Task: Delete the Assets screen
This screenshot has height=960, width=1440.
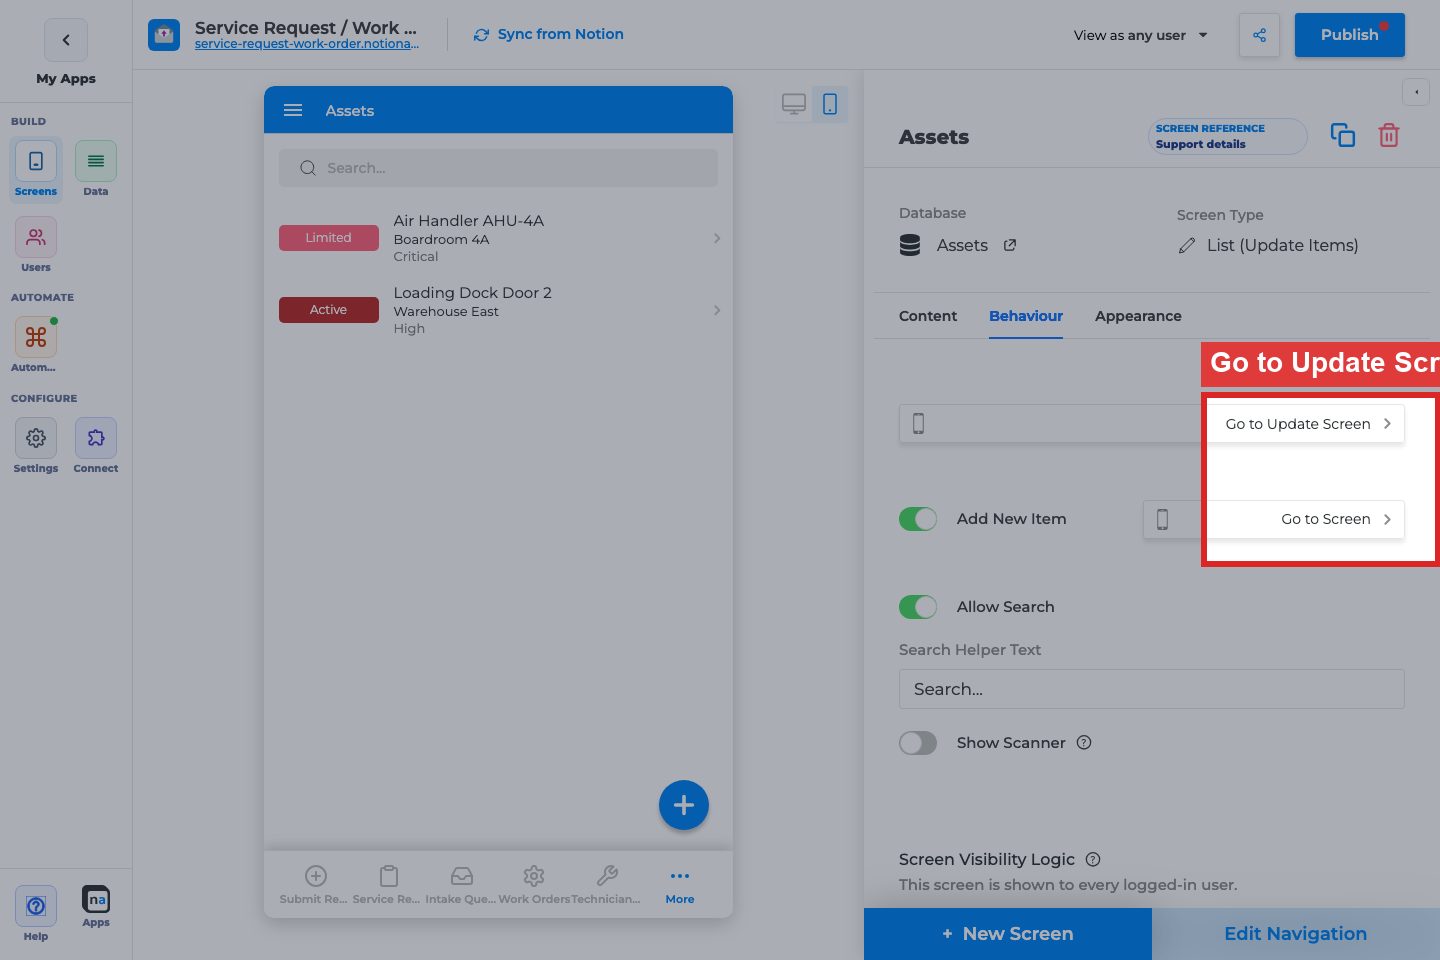Action: pos(1389,135)
